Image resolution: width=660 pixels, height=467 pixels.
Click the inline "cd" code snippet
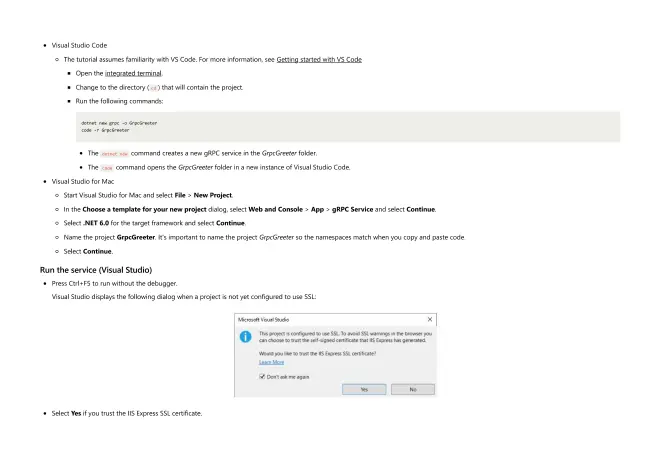pyautogui.click(x=152, y=88)
